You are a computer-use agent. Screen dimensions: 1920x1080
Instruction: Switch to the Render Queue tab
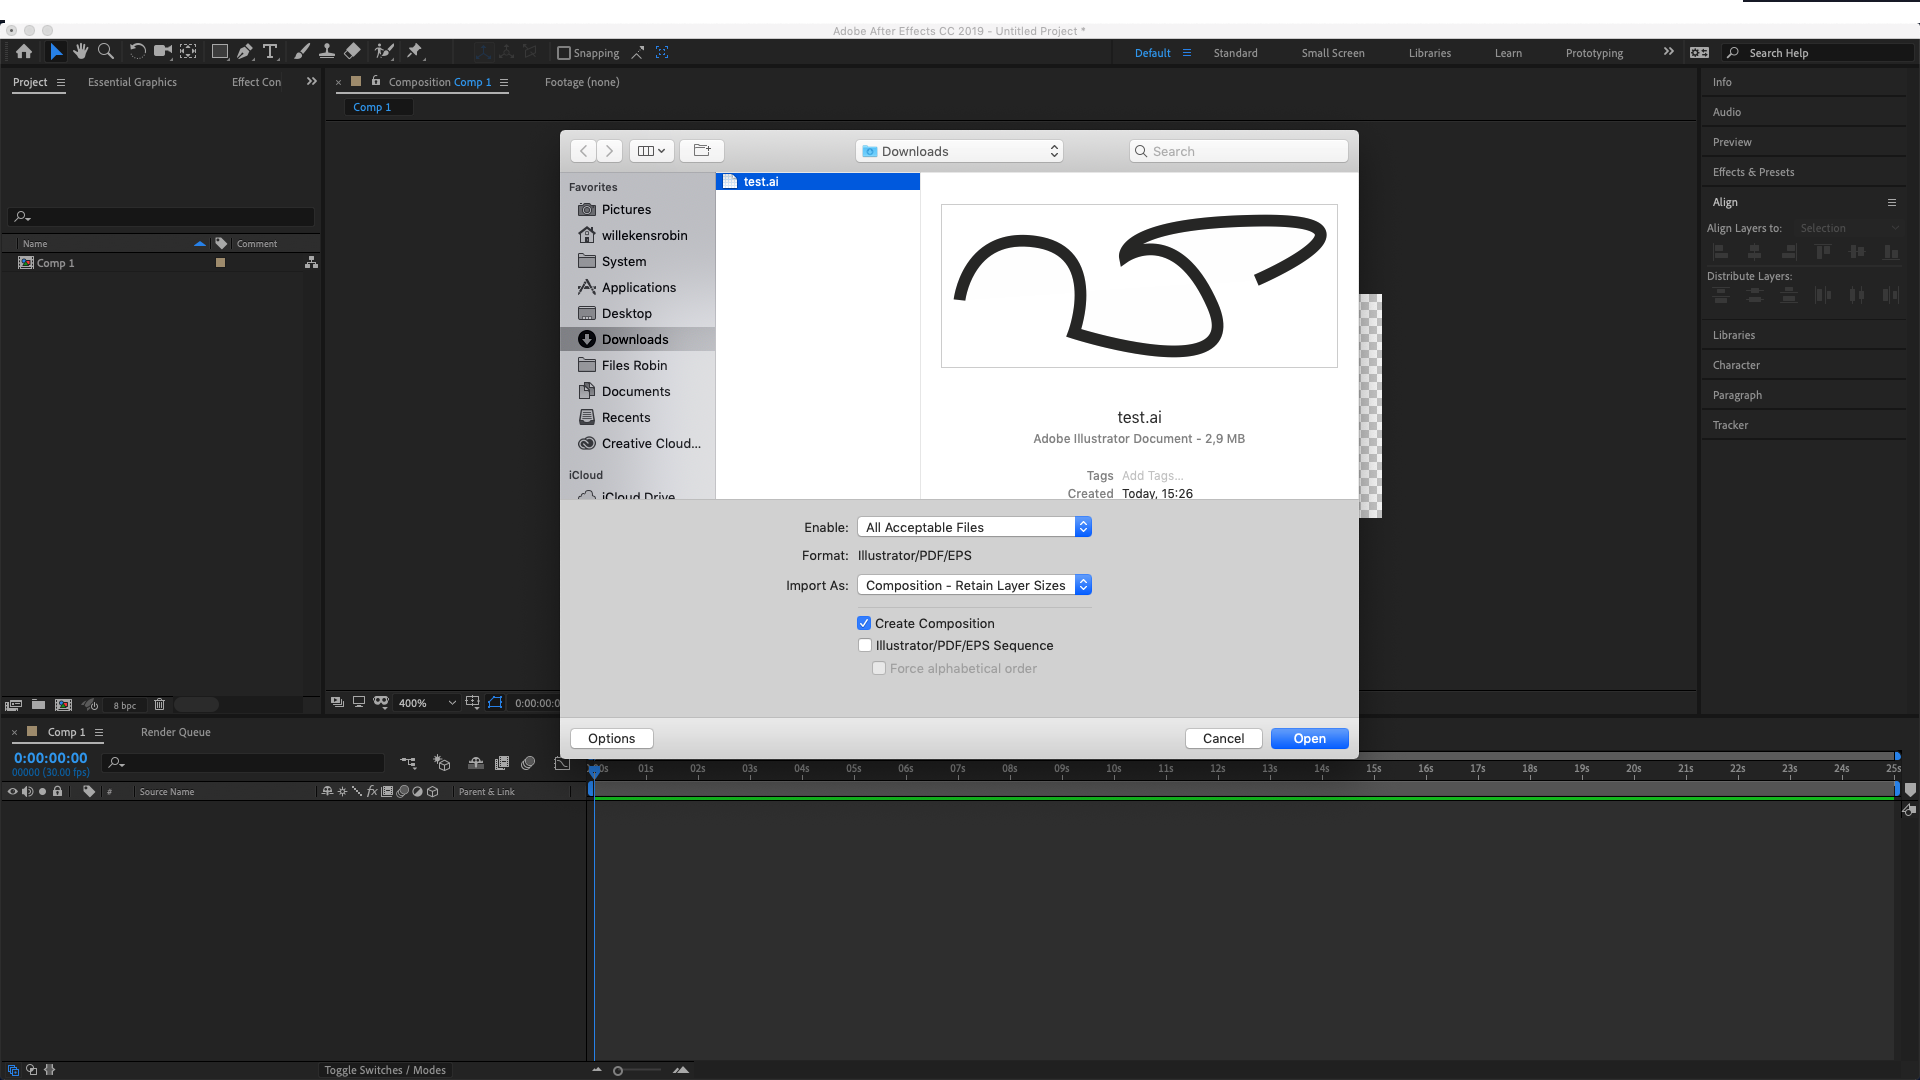click(175, 732)
